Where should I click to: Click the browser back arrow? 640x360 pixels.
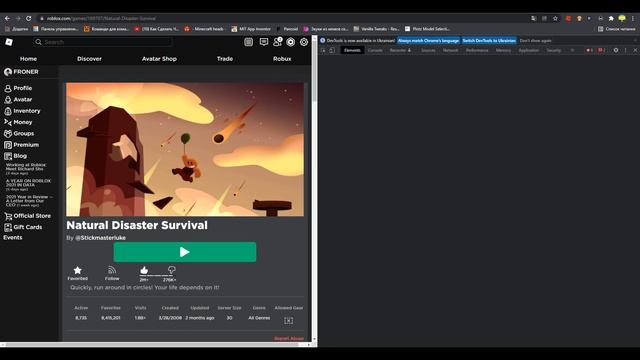point(7,18)
